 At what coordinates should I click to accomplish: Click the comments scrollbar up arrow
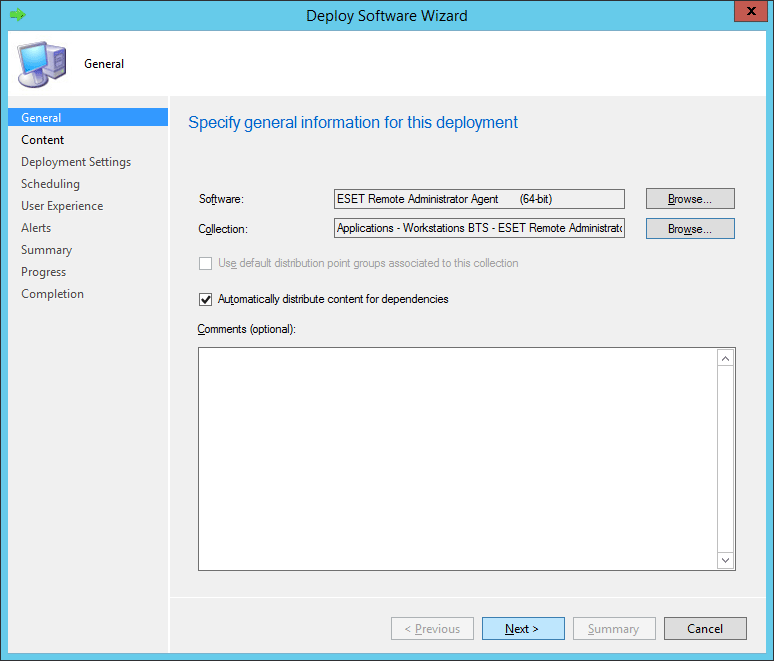coord(726,358)
